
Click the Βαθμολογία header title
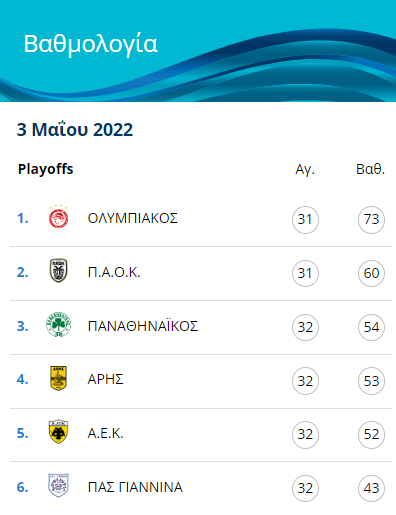[90, 44]
